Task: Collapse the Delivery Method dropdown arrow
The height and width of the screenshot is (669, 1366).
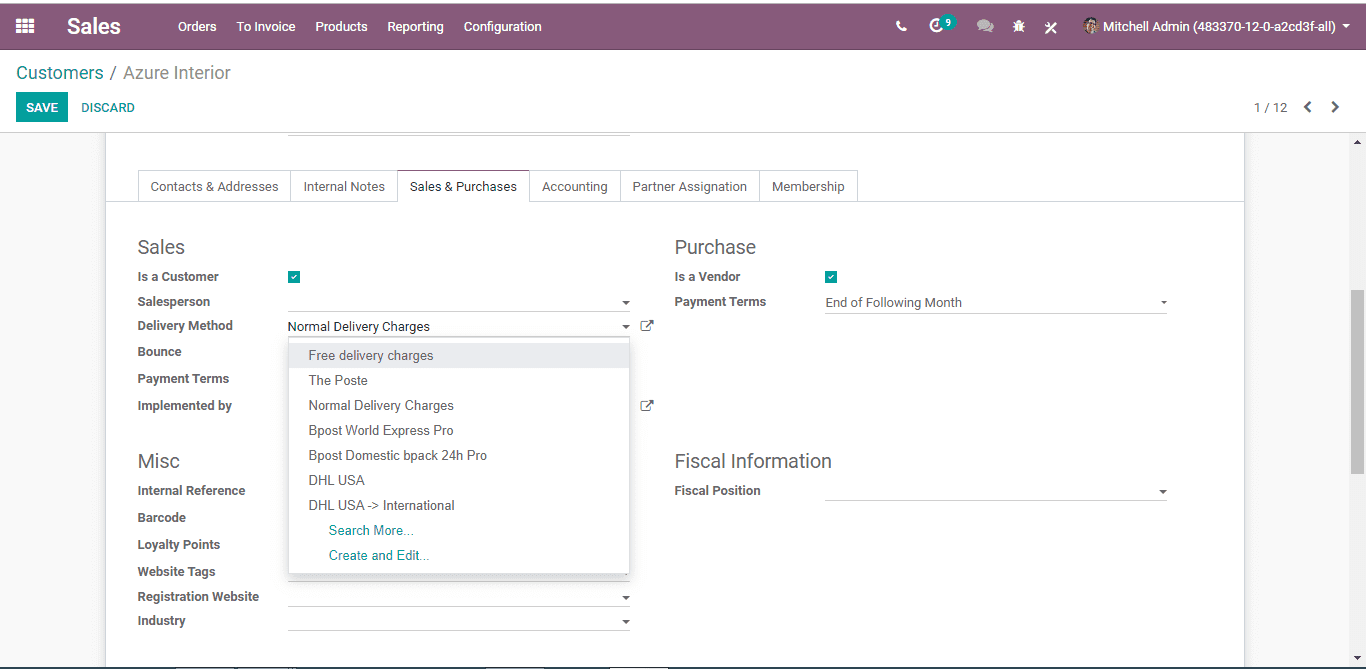Action: 626,327
